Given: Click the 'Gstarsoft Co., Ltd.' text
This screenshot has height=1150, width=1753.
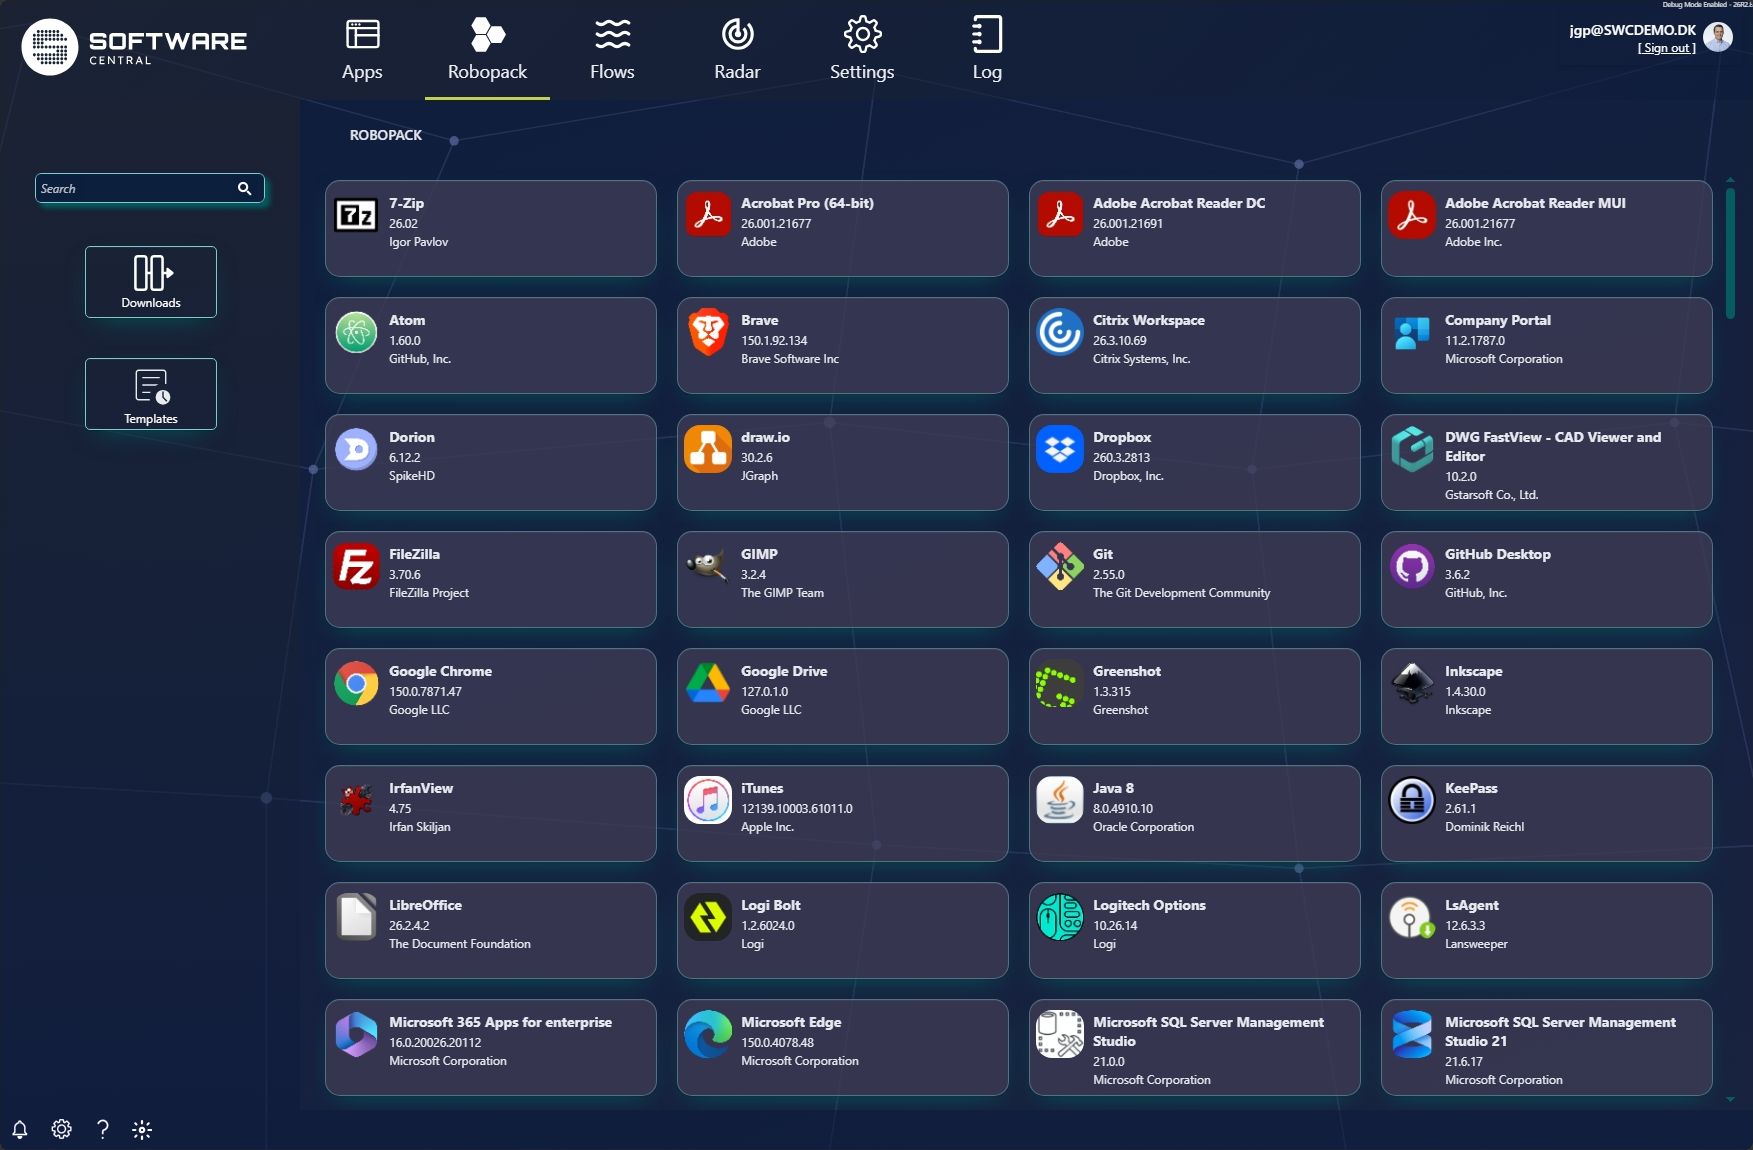Looking at the screenshot, I should click(x=1491, y=495).
